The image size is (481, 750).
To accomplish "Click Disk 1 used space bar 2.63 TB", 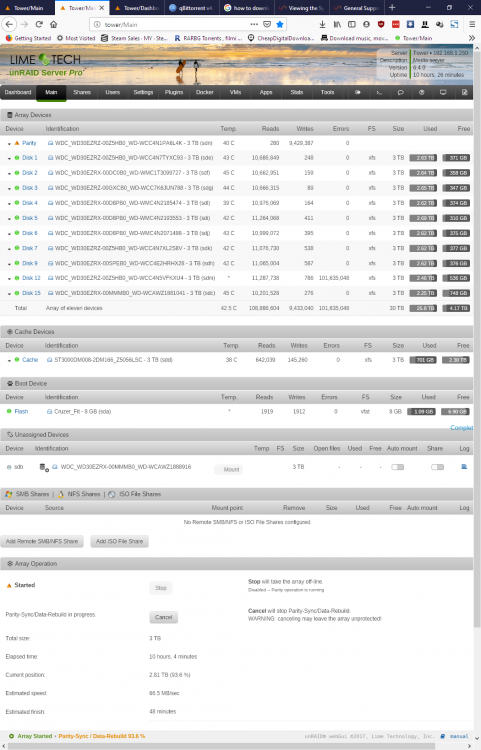I will point(423,158).
